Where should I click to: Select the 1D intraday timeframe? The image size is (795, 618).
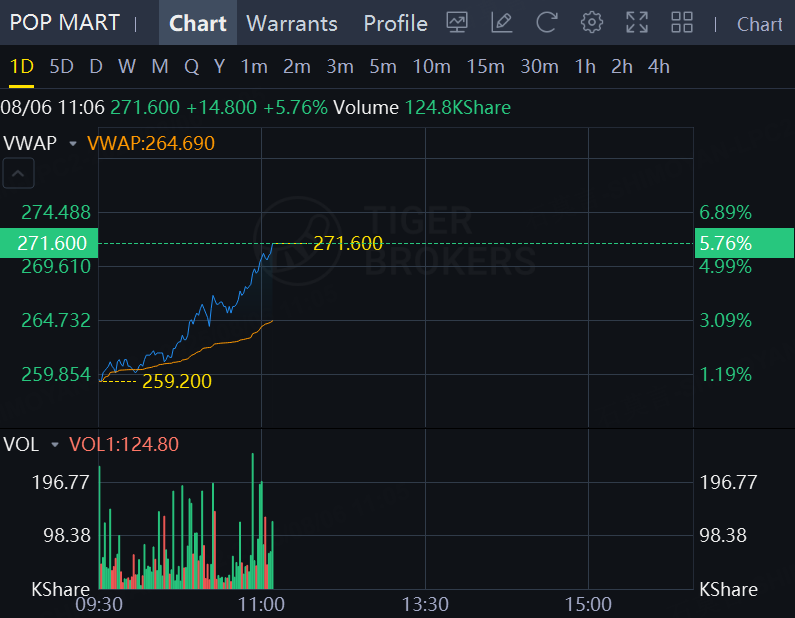[x=22, y=66]
